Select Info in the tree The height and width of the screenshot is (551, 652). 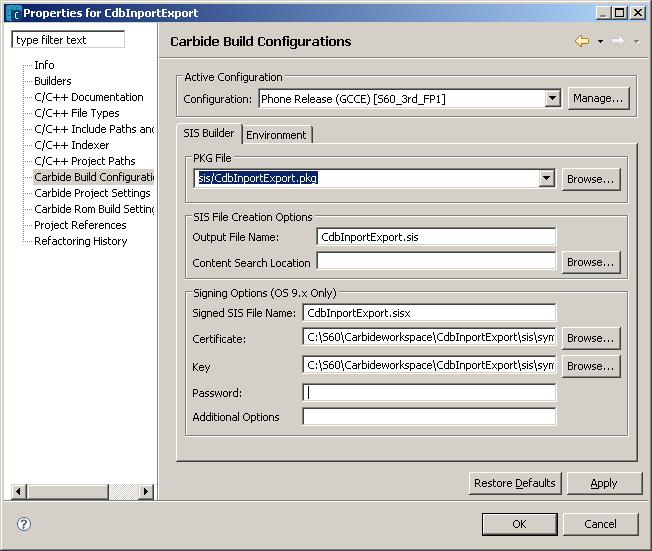(x=44, y=65)
